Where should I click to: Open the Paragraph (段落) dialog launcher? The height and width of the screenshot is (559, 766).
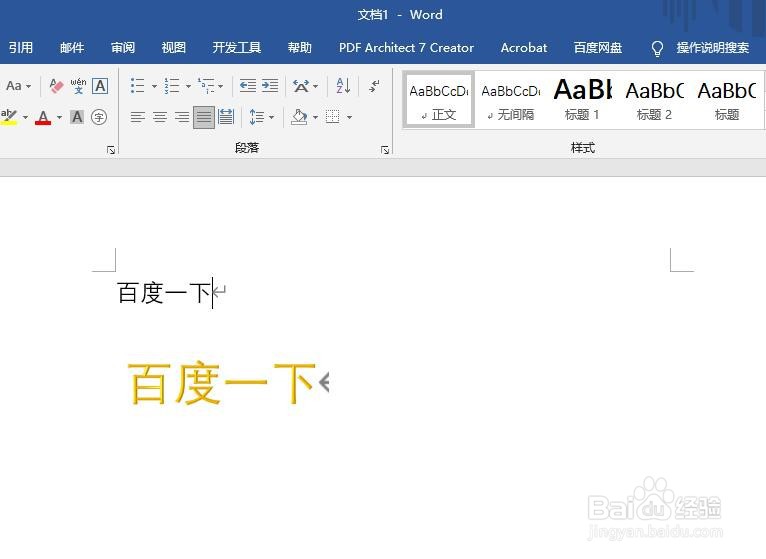[385, 150]
